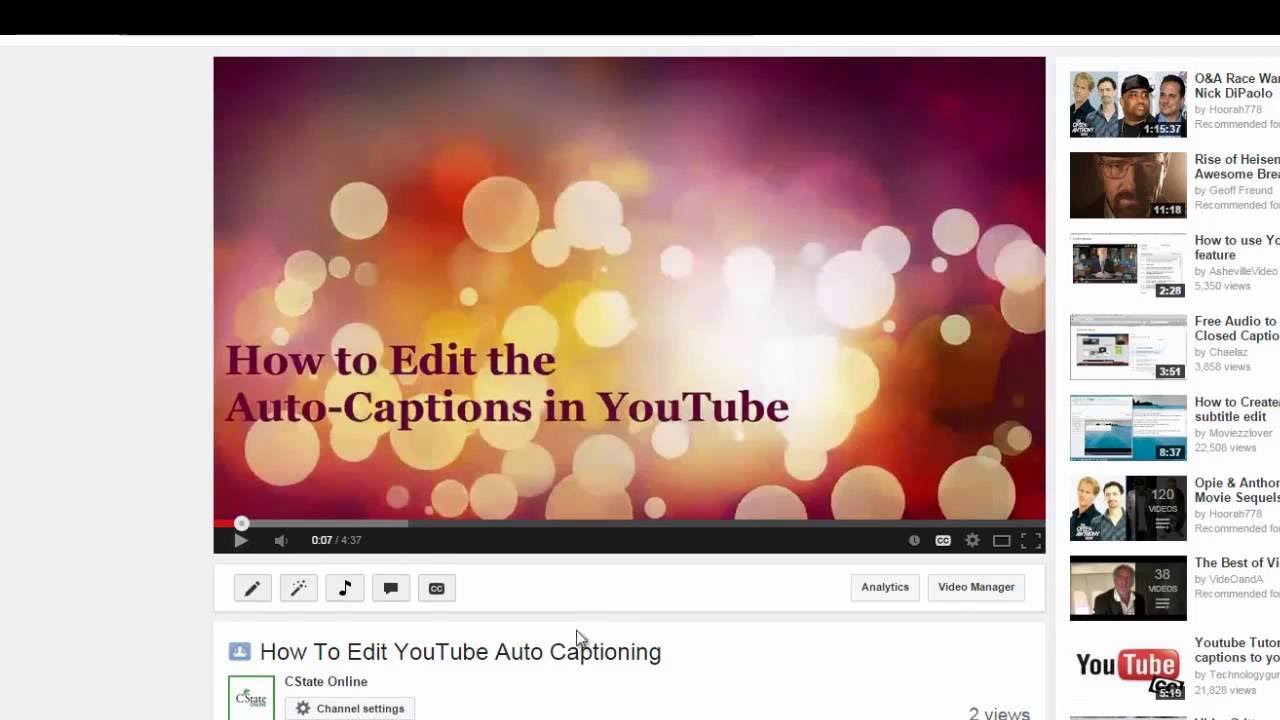Click the Rise of Heisenberg title link

pos(1237,166)
